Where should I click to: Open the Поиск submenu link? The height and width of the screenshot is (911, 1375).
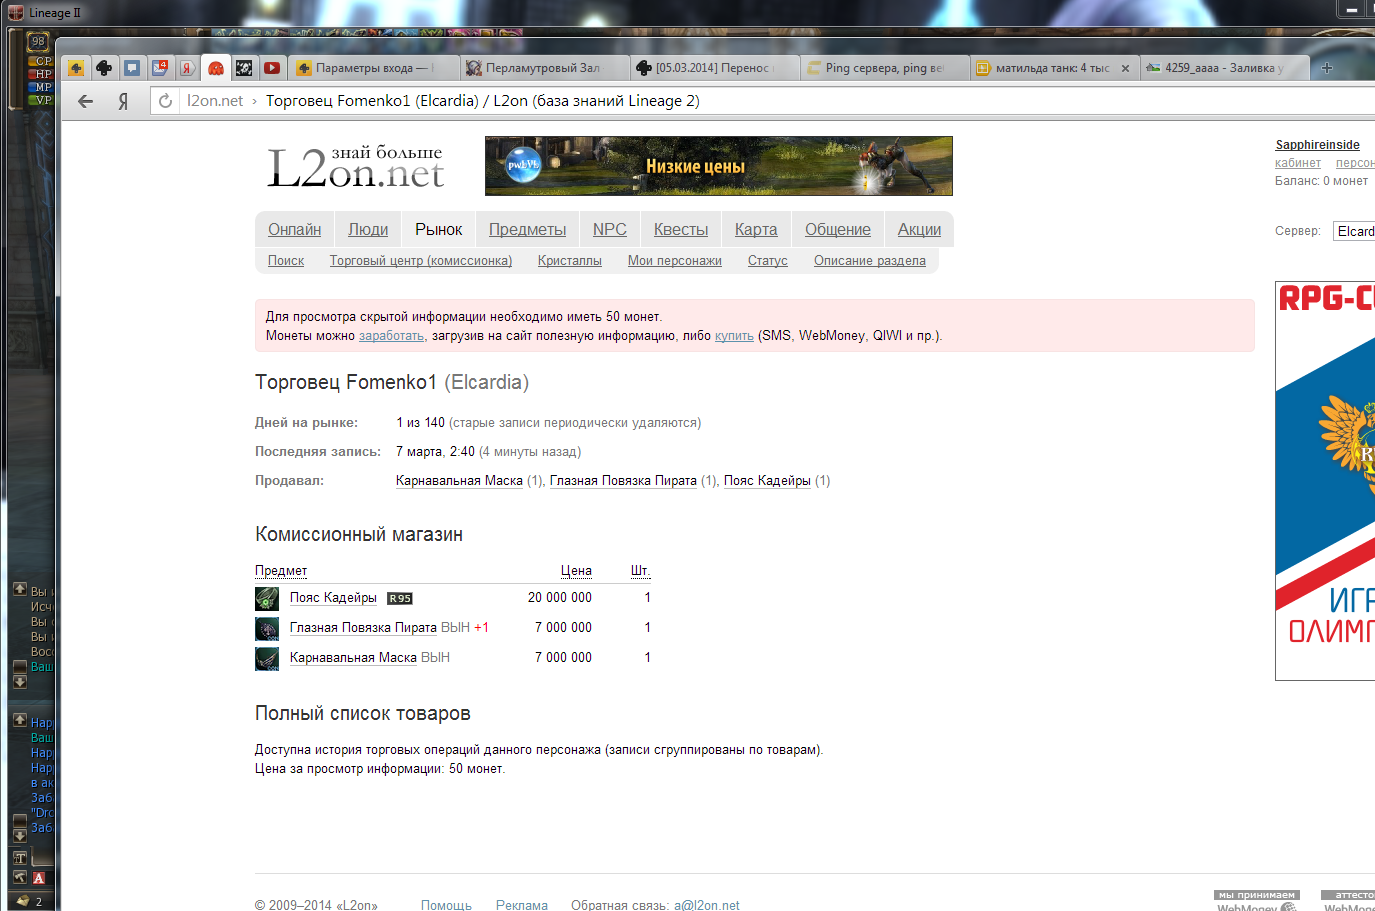coord(286,260)
